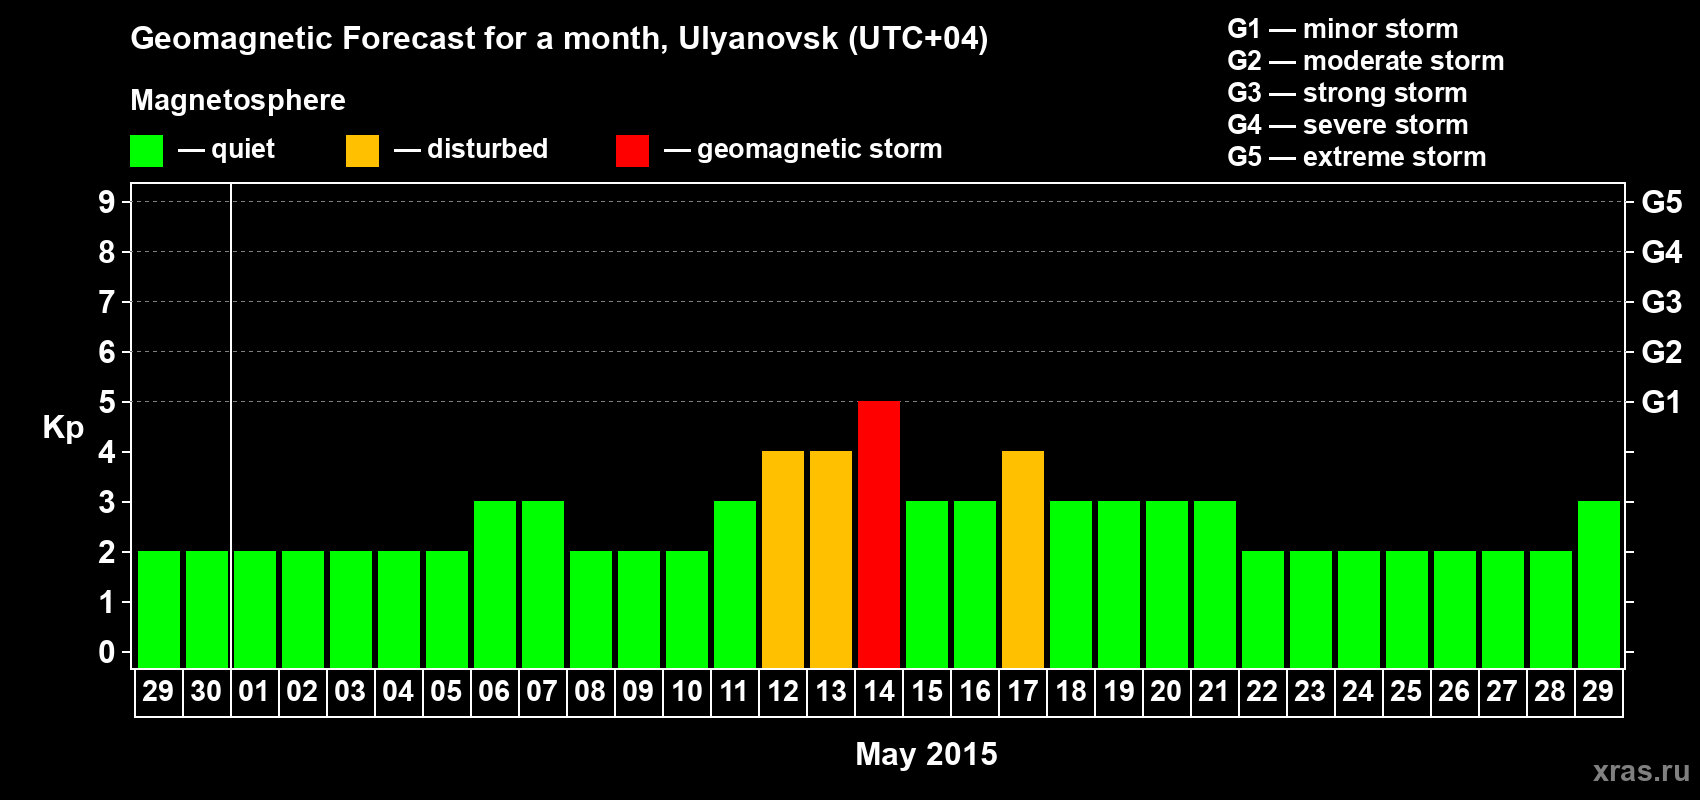
Task: Click the date label 01 on axis
Action: (254, 691)
